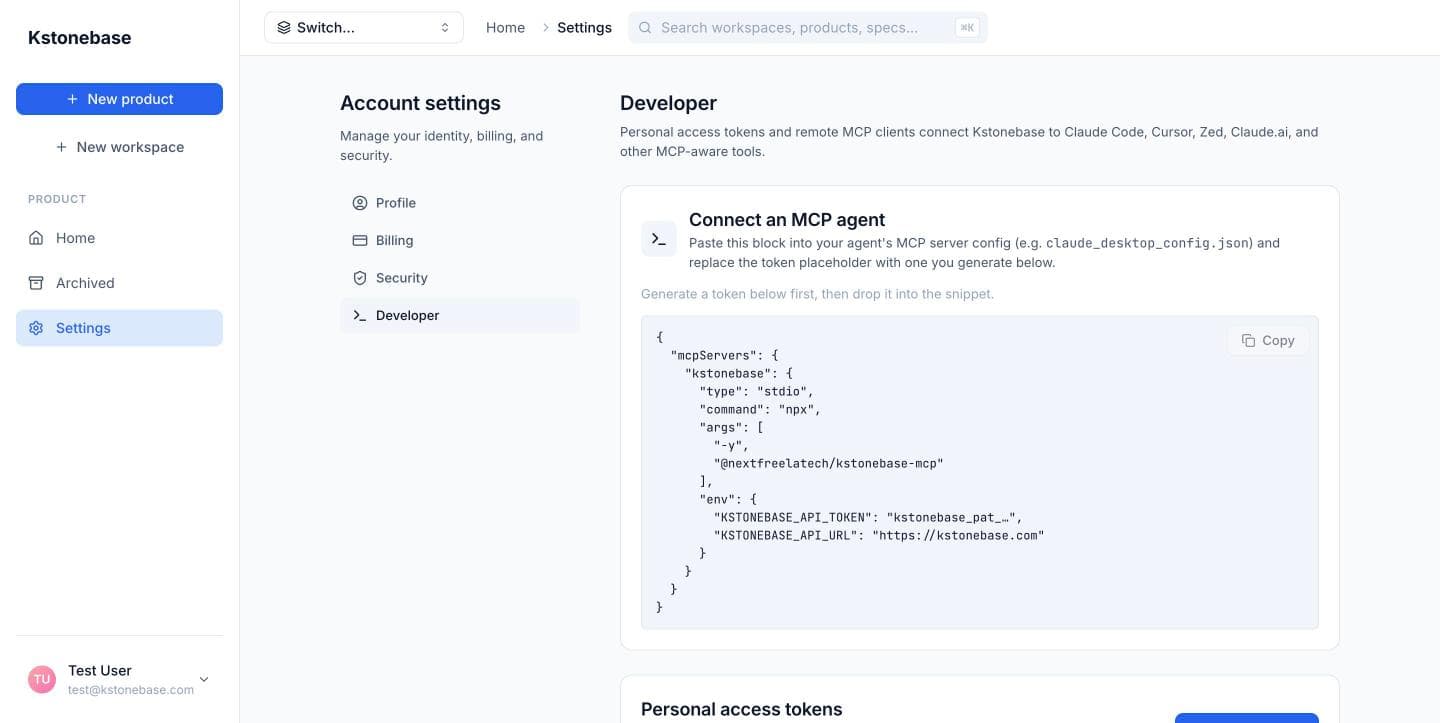Click the Personal access tokens heading
1440x723 pixels.
click(742, 709)
